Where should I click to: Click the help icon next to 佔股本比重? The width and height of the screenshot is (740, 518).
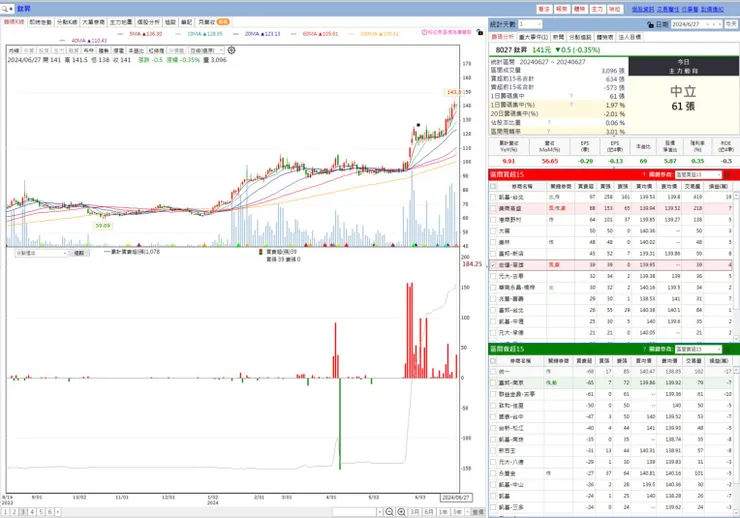pos(549,123)
